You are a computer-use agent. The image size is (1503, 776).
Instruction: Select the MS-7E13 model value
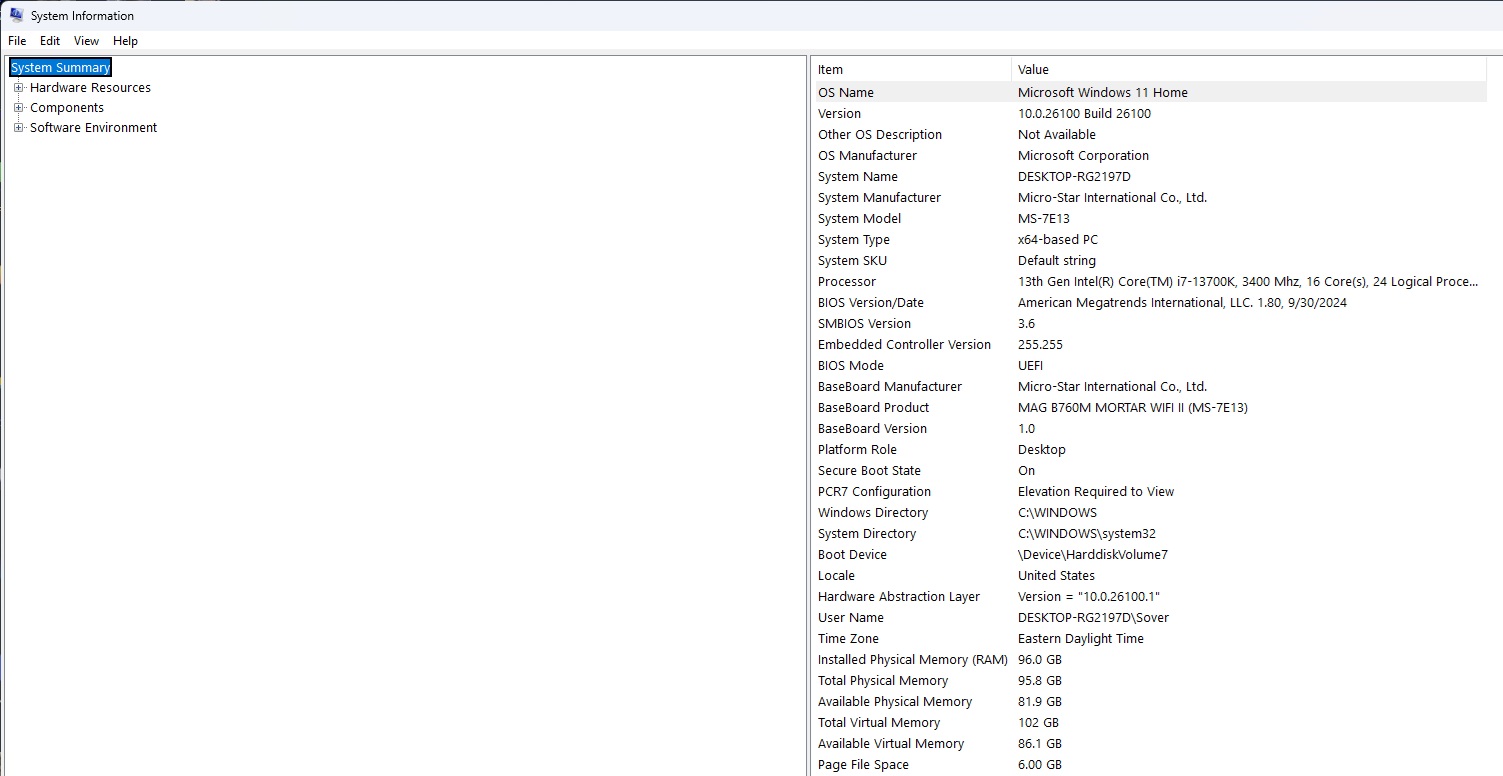(1044, 218)
